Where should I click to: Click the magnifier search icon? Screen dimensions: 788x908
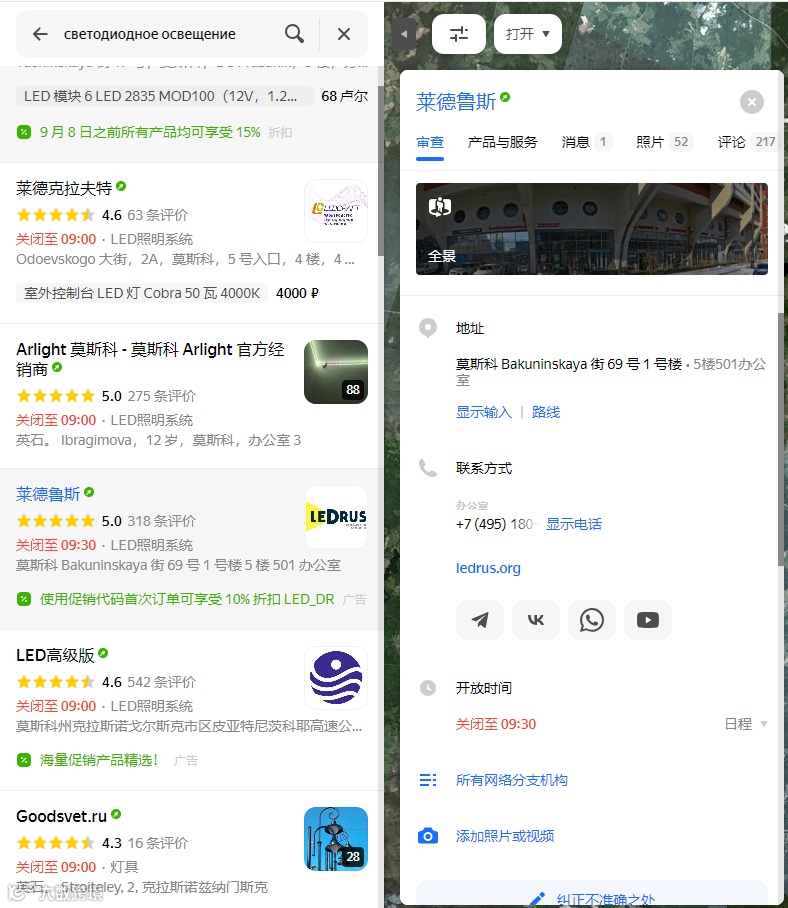click(x=294, y=34)
